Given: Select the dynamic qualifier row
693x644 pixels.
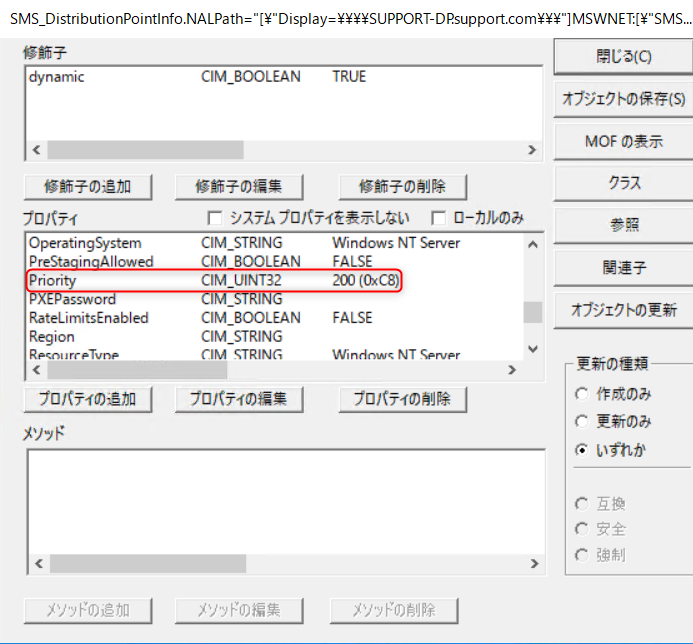Looking at the screenshot, I should 283,77.
